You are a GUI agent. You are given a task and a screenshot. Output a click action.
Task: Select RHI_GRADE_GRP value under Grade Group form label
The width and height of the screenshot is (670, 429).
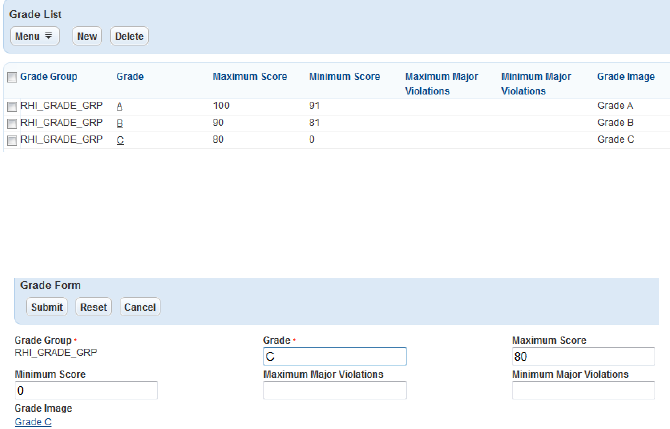coord(56,353)
